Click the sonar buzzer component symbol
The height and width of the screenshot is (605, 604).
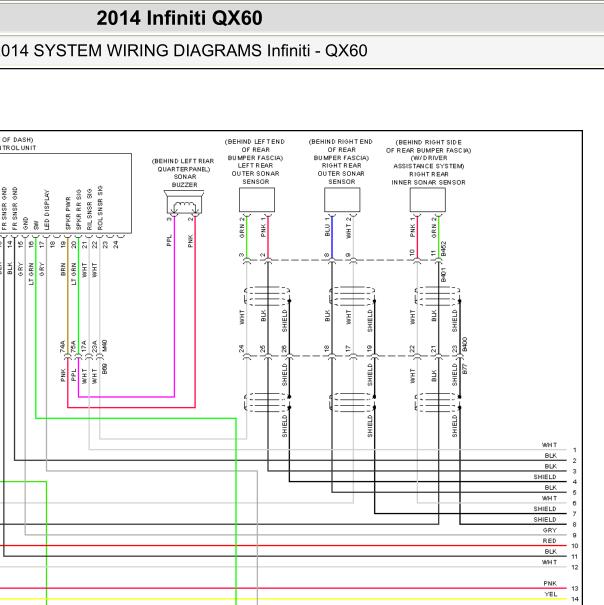tap(184, 202)
